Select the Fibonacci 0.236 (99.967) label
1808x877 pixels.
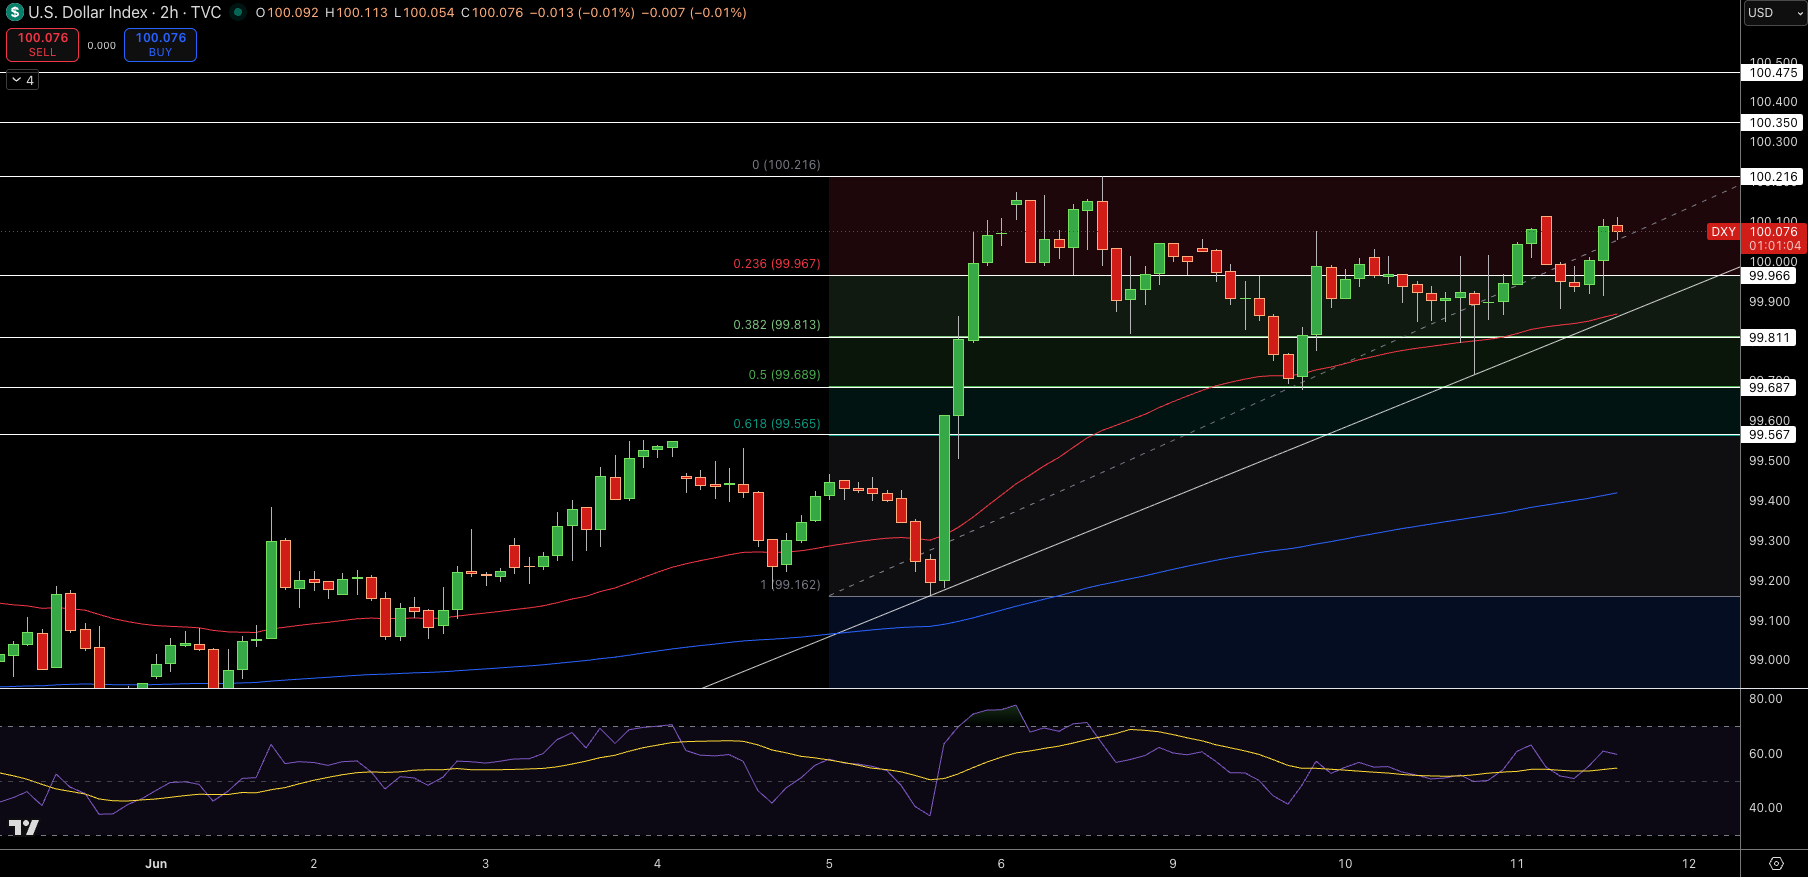point(777,264)
